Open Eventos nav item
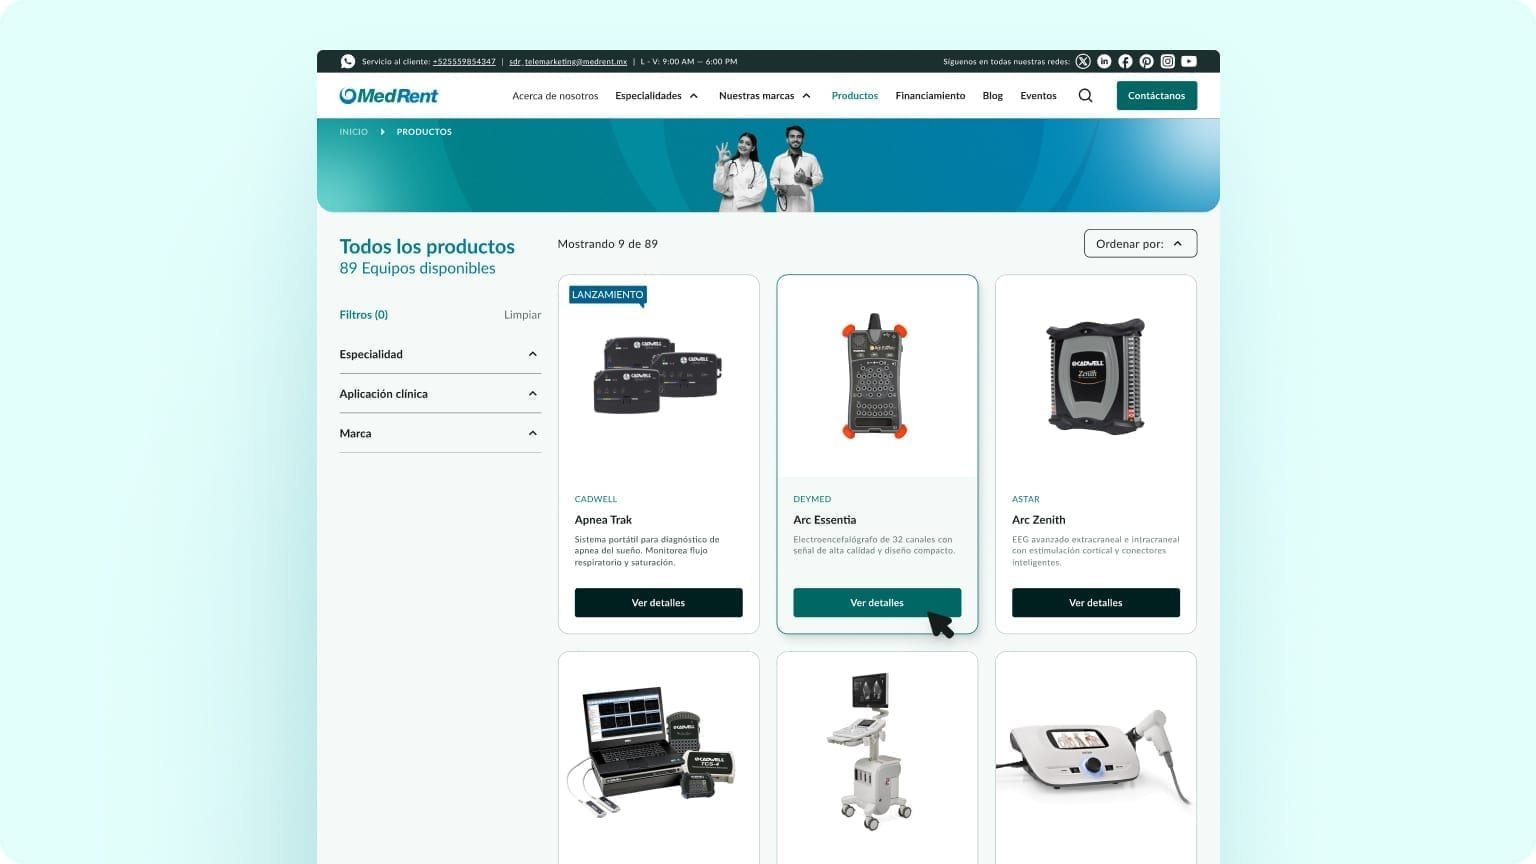The height and width of the screenshot is (864, 1536). click(1038, 96)
